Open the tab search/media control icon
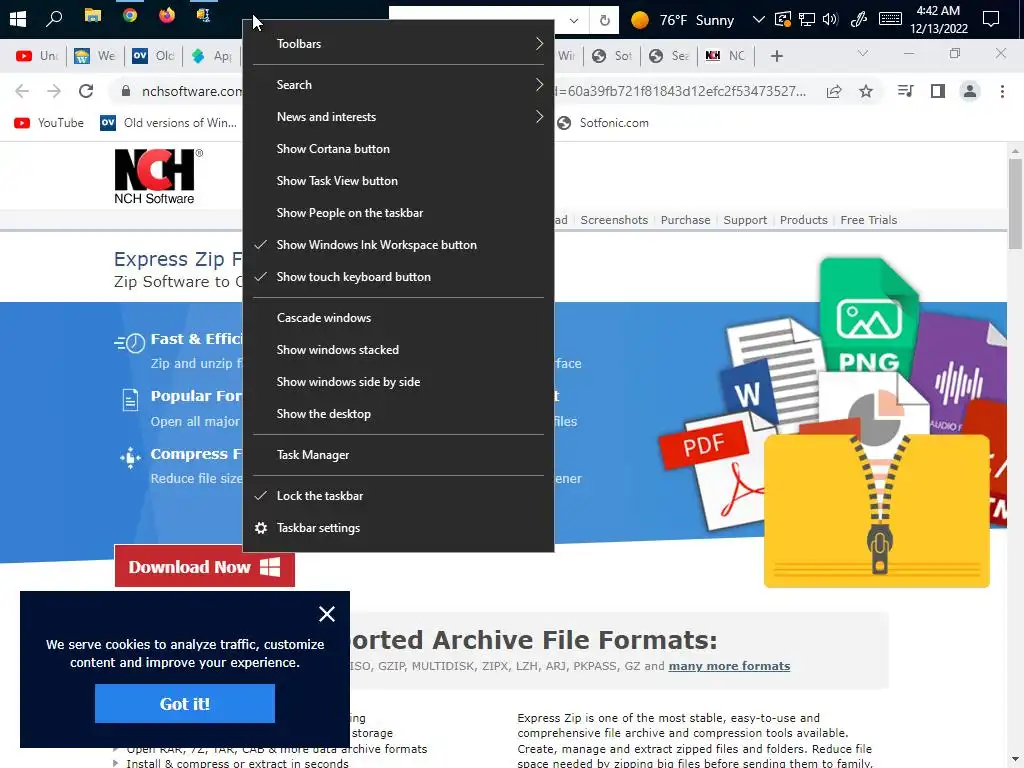 click(905, 91)
